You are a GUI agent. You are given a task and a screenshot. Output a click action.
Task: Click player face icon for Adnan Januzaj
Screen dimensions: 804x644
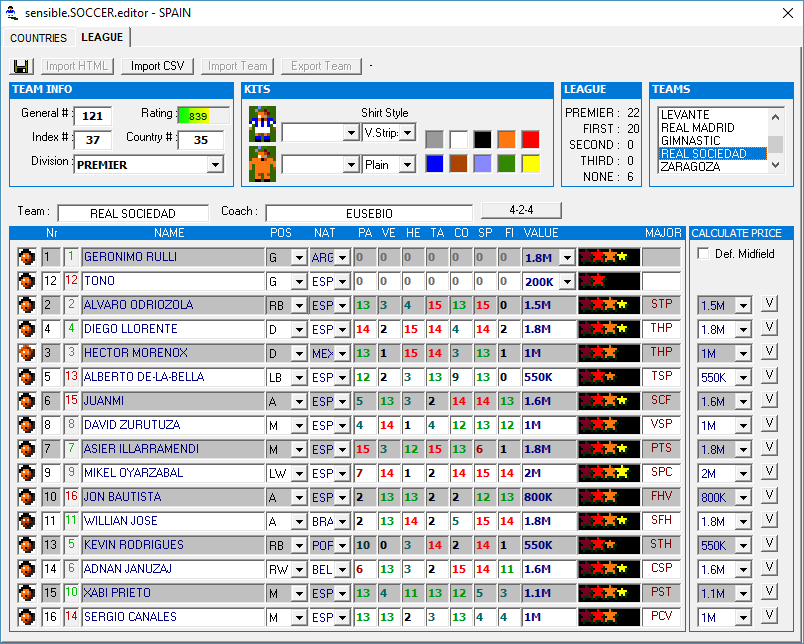click(x=27, y=569)
